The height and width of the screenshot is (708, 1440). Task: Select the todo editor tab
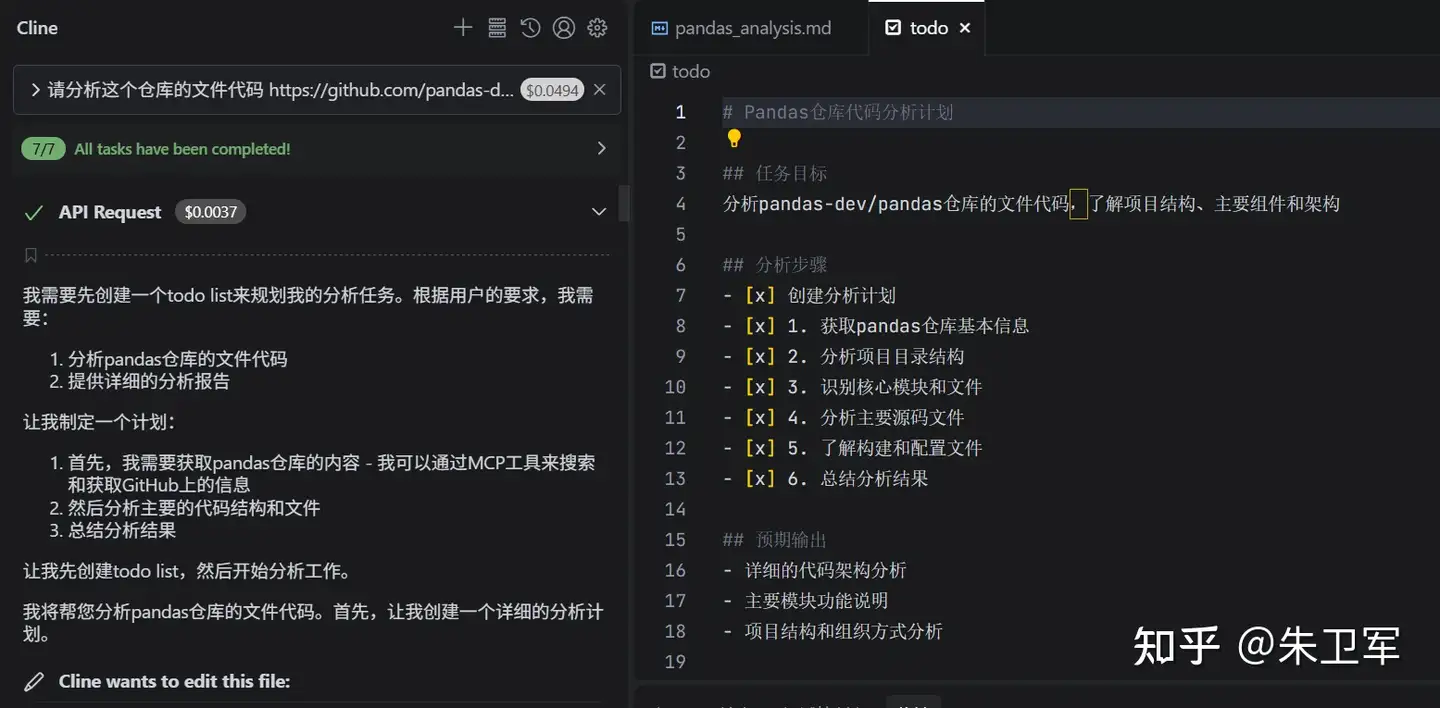tap(928, 28)
